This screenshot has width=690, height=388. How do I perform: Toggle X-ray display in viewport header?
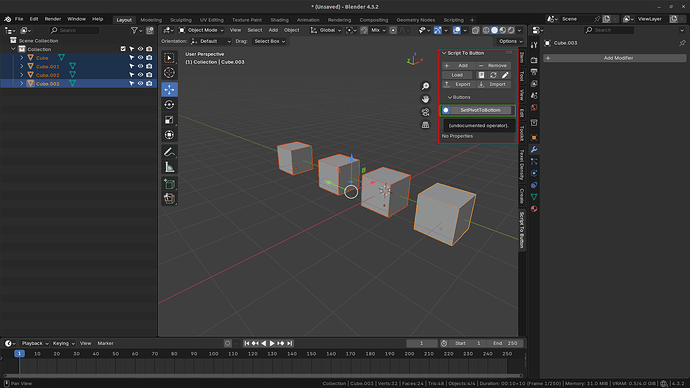coord(475,30)
